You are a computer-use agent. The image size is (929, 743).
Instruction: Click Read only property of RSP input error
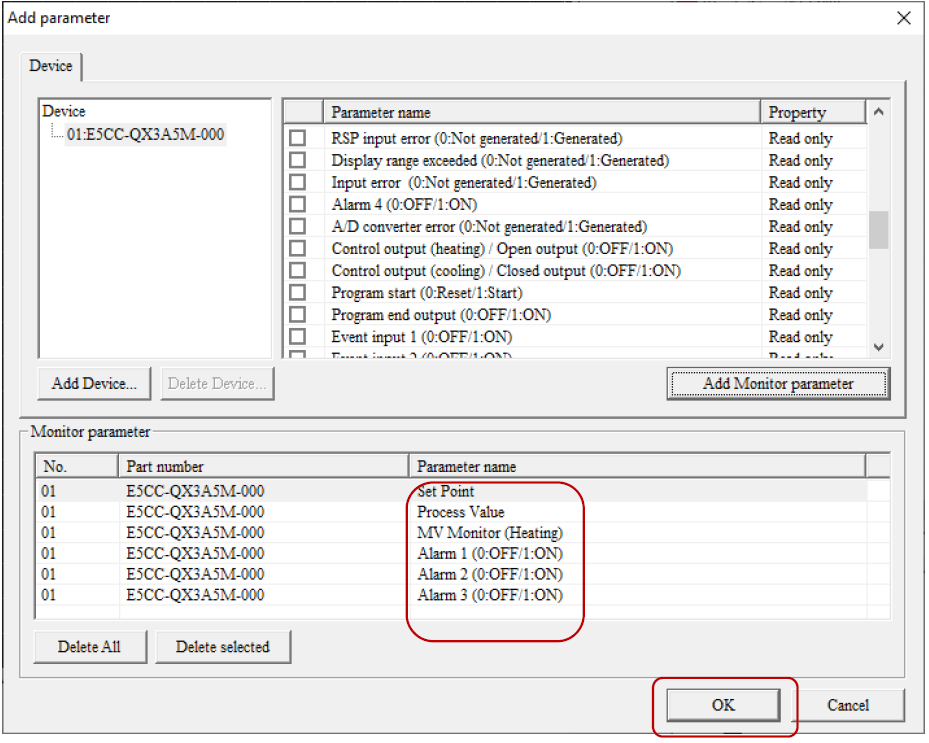tap(800, 138)
